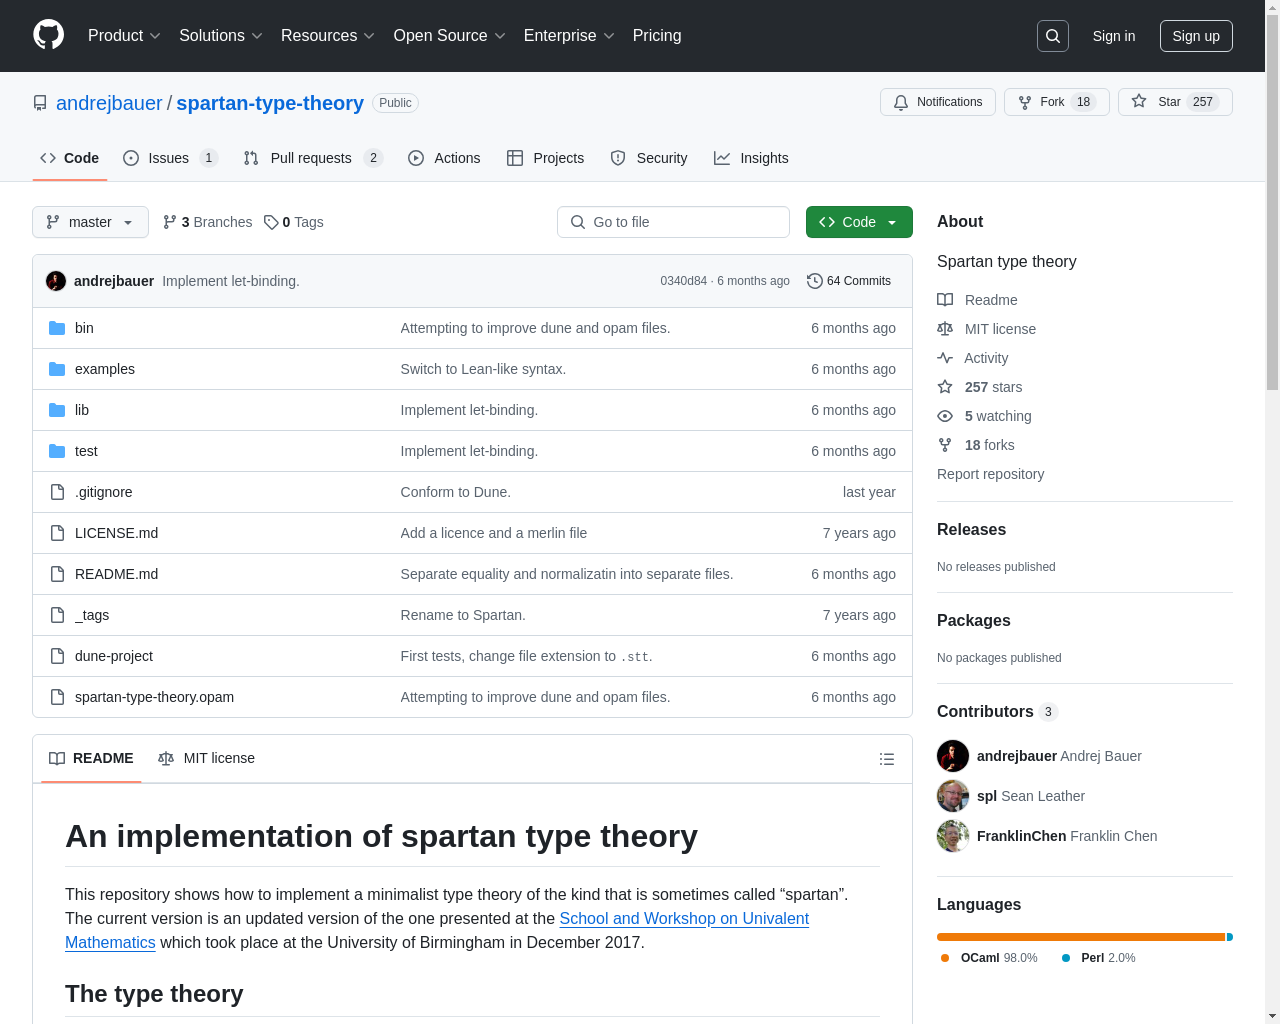Click the dune-project file icon
The image size is (1280, 1024).
(x=57, y=656)
